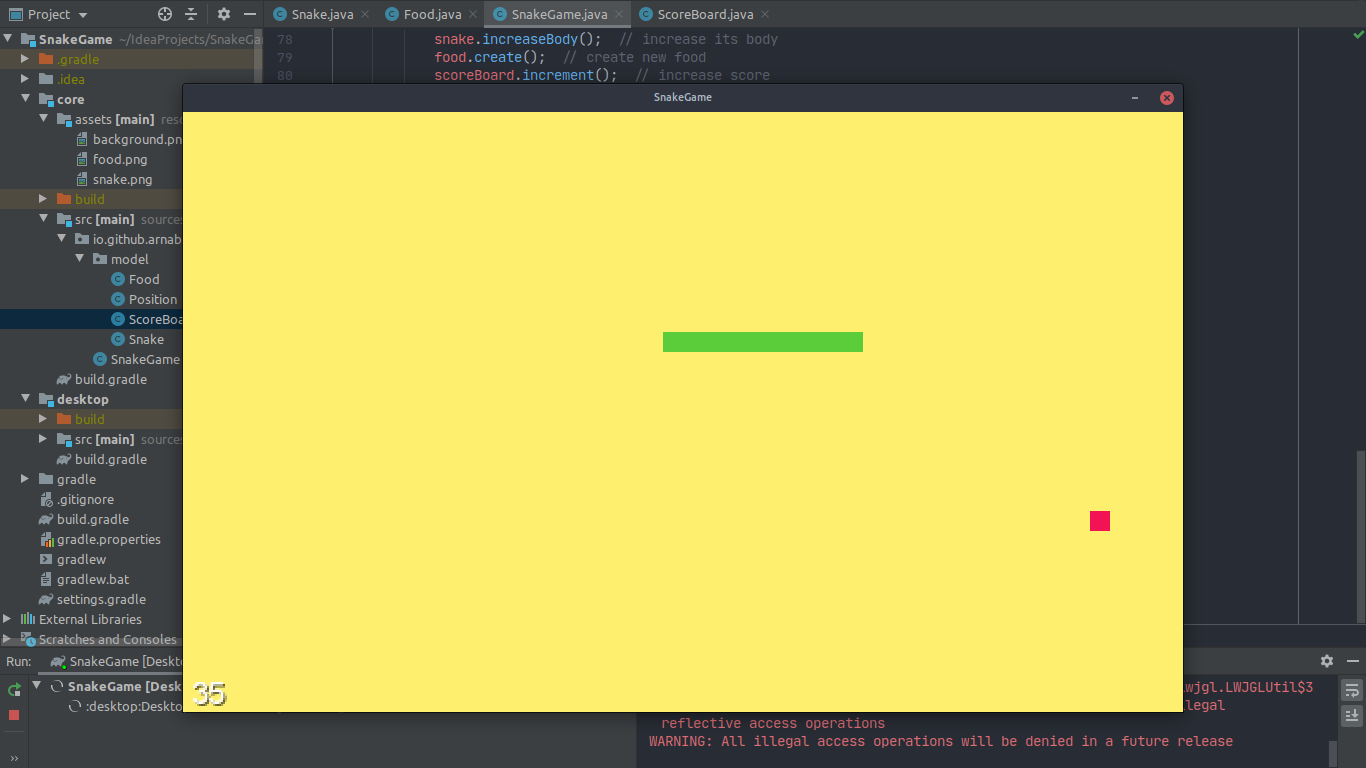Collapse the src [main] folder under core
This screenshot has width=1366, height=768.
[x=43, y=219]
